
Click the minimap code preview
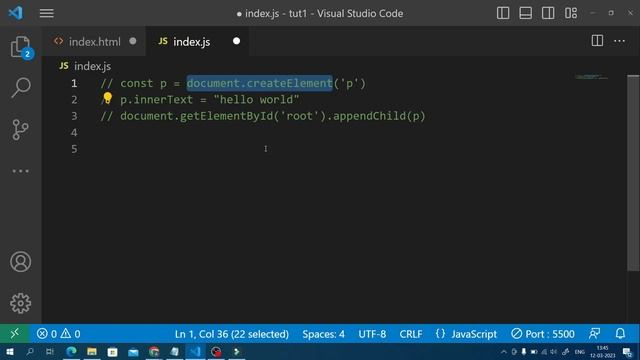591,76
